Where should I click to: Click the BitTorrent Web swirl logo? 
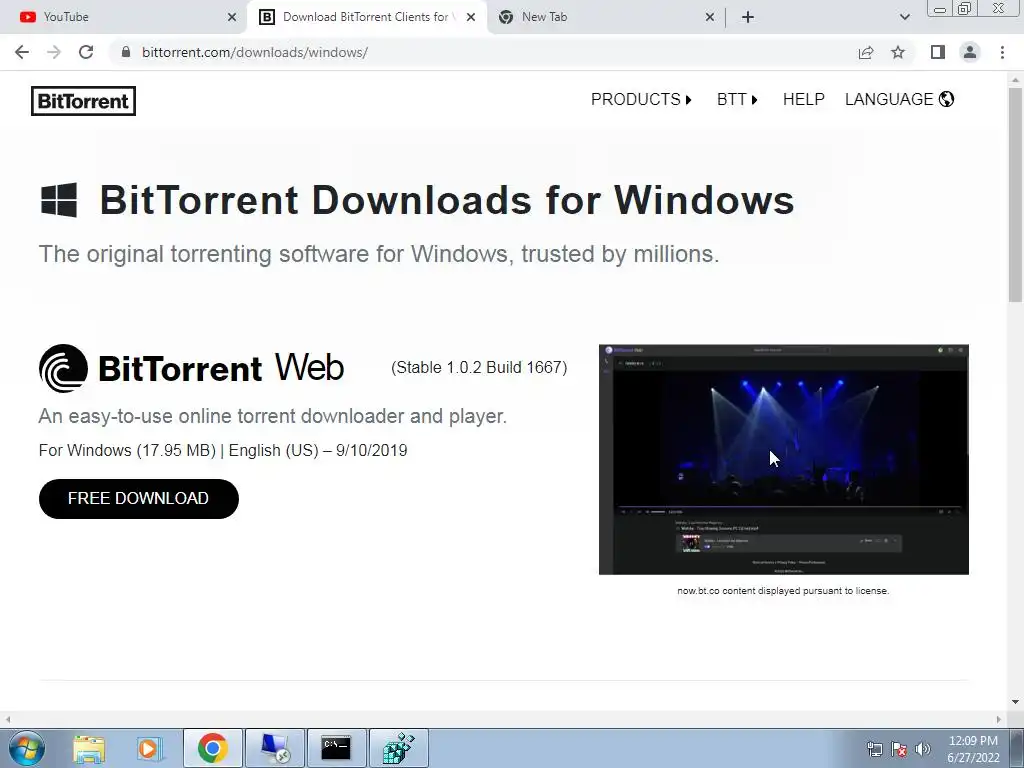63,368
